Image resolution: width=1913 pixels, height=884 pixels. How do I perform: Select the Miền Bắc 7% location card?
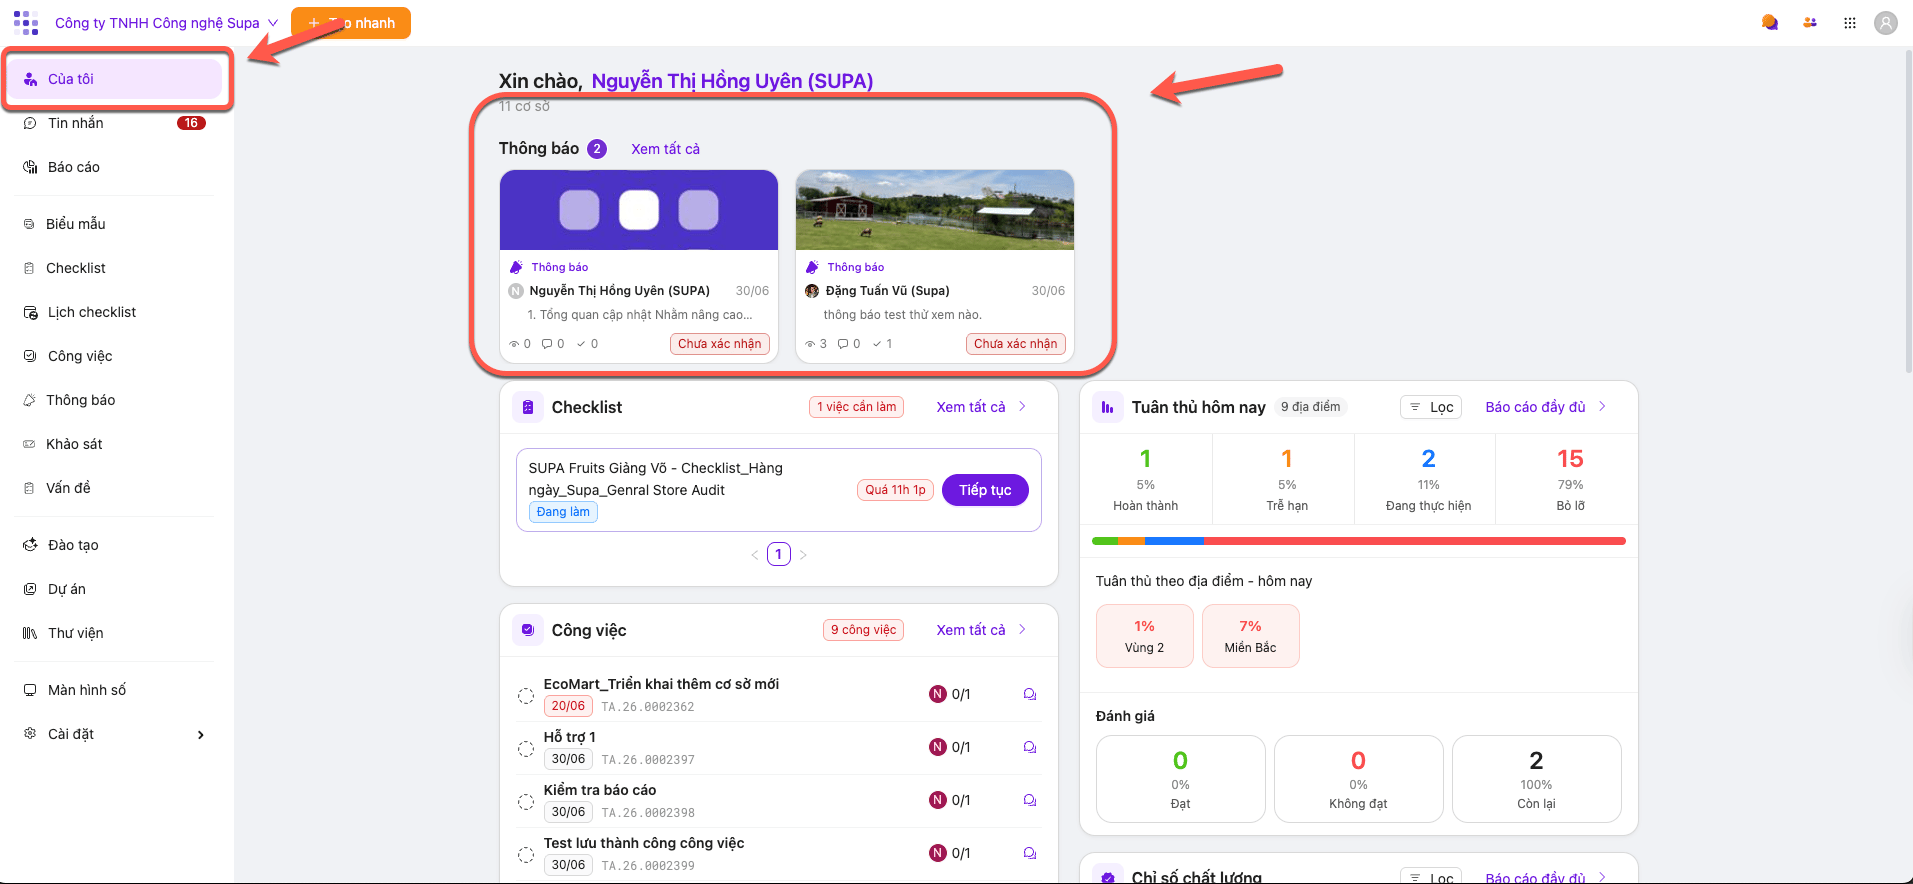(1250, 636)
